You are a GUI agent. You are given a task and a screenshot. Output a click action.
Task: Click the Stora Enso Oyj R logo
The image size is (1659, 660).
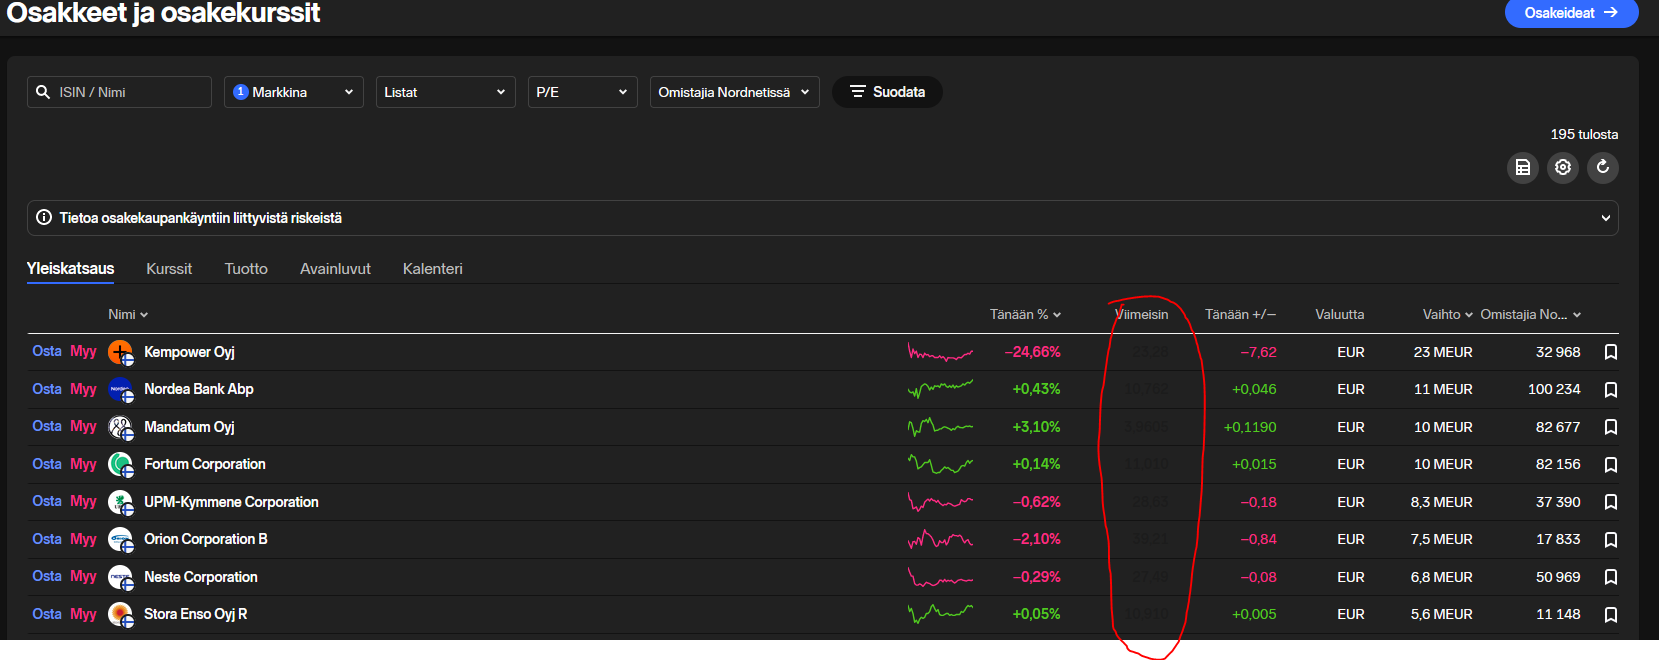[121, 614]
